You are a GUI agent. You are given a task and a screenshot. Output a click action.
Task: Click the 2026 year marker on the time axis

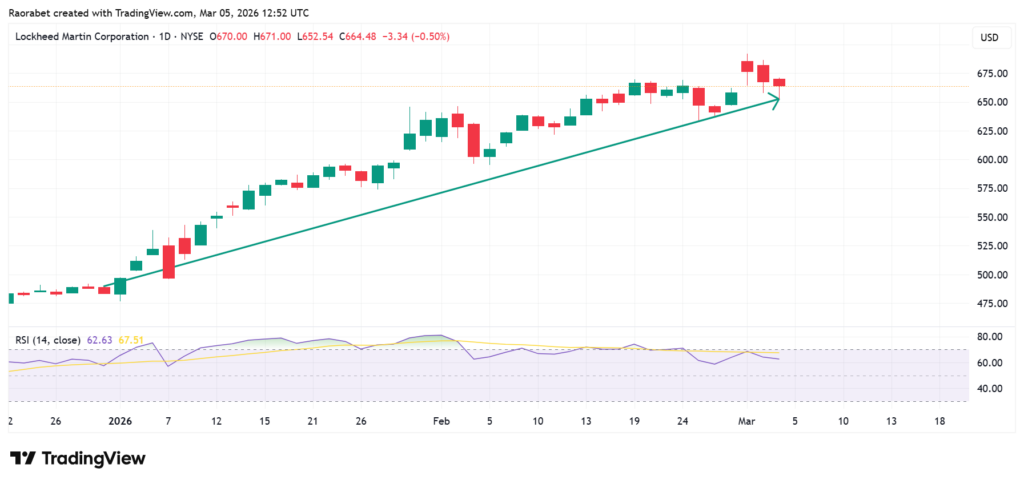coord(119,422)
